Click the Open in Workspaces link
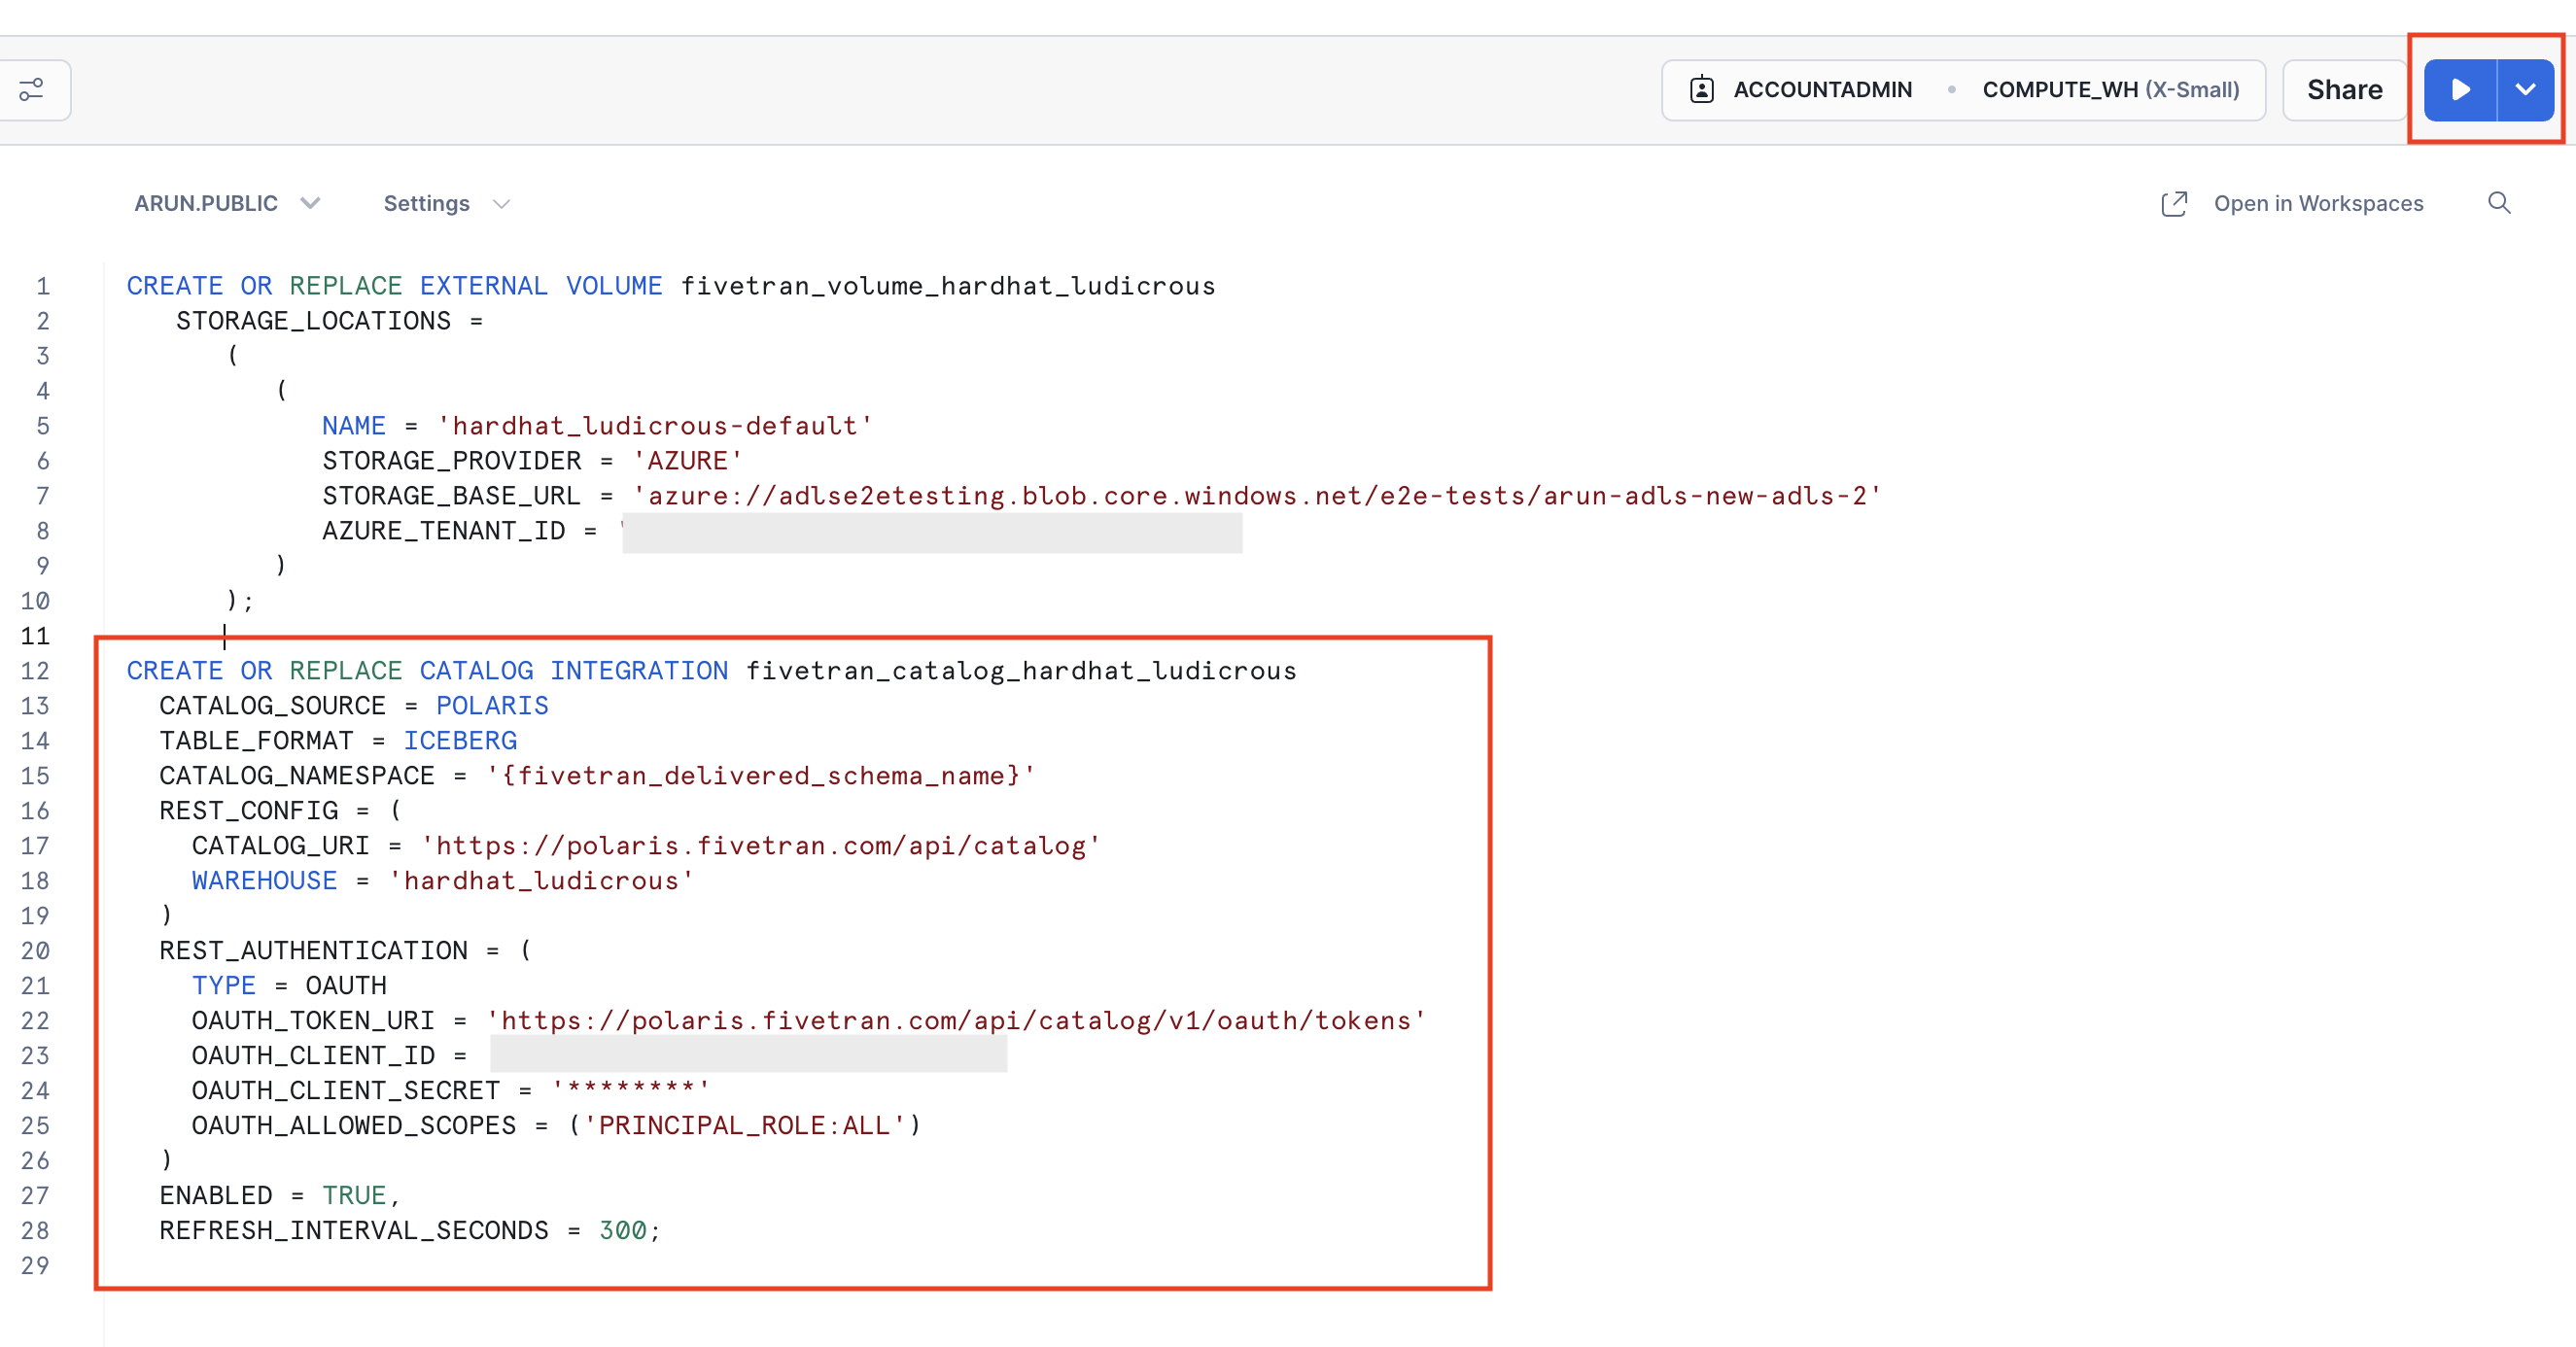 tap(2318, 203)
